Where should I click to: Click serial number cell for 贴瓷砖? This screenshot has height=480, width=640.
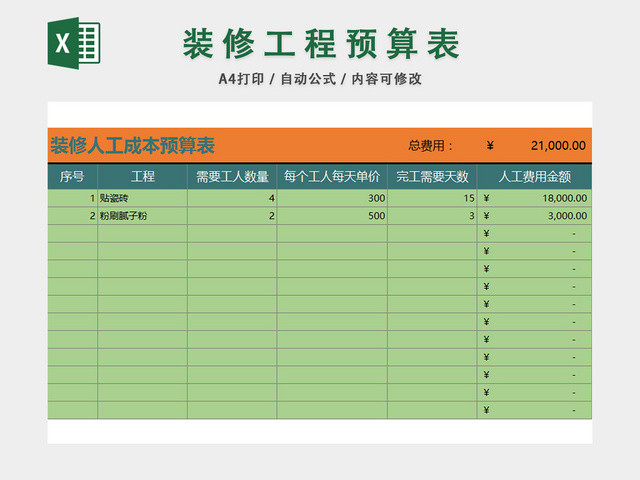point(72,198)
